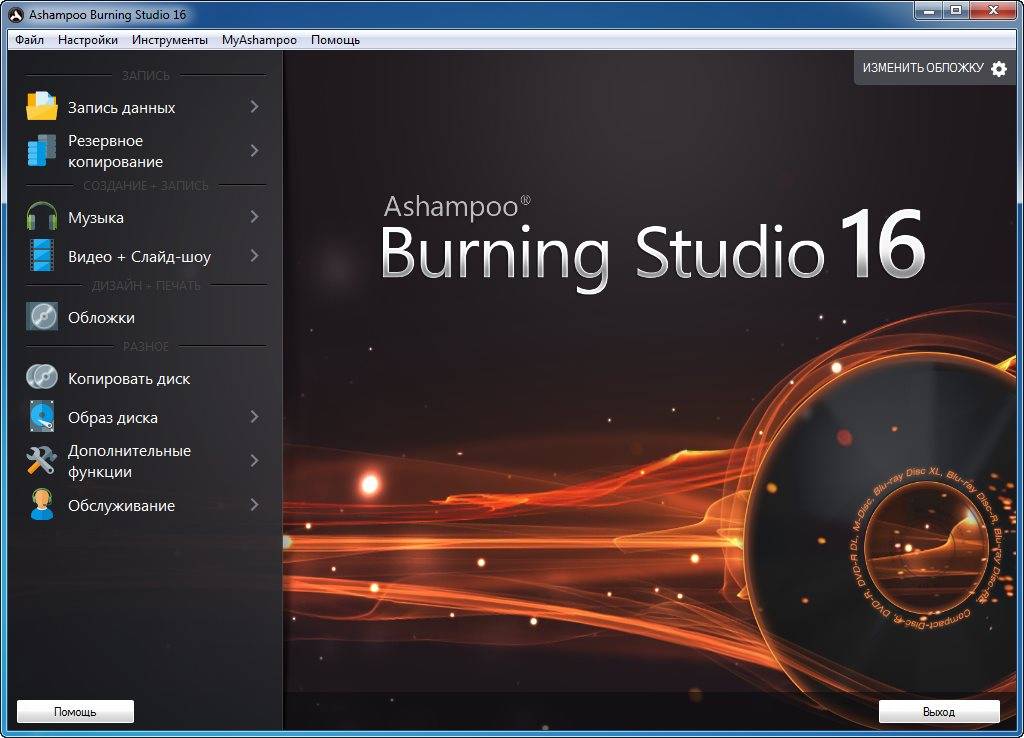Click the Резервное копирование backup icon

click(42, 150)
